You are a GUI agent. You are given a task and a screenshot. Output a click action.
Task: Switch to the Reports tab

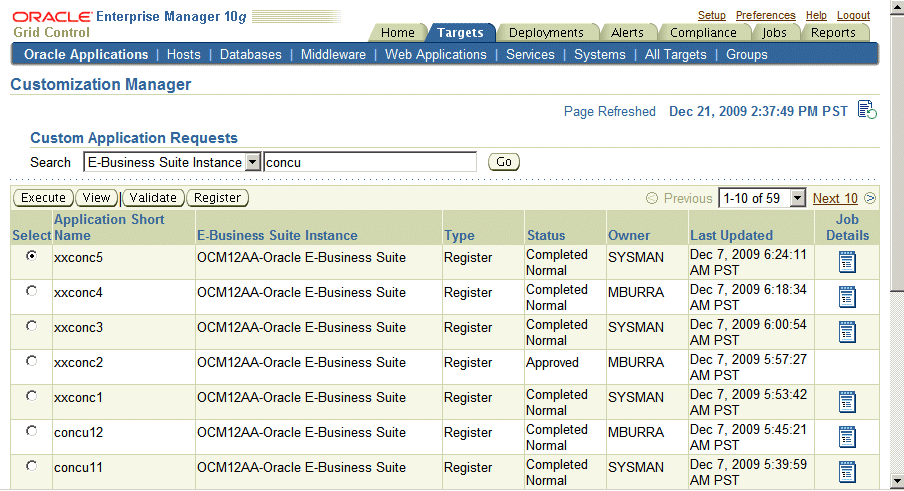[833, 33]
